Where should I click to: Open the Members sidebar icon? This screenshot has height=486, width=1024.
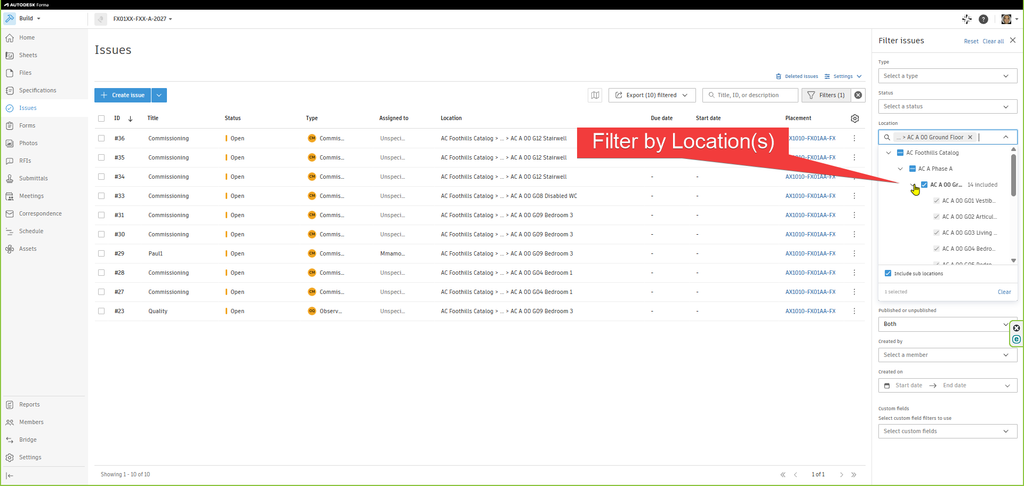pos(10,423)
